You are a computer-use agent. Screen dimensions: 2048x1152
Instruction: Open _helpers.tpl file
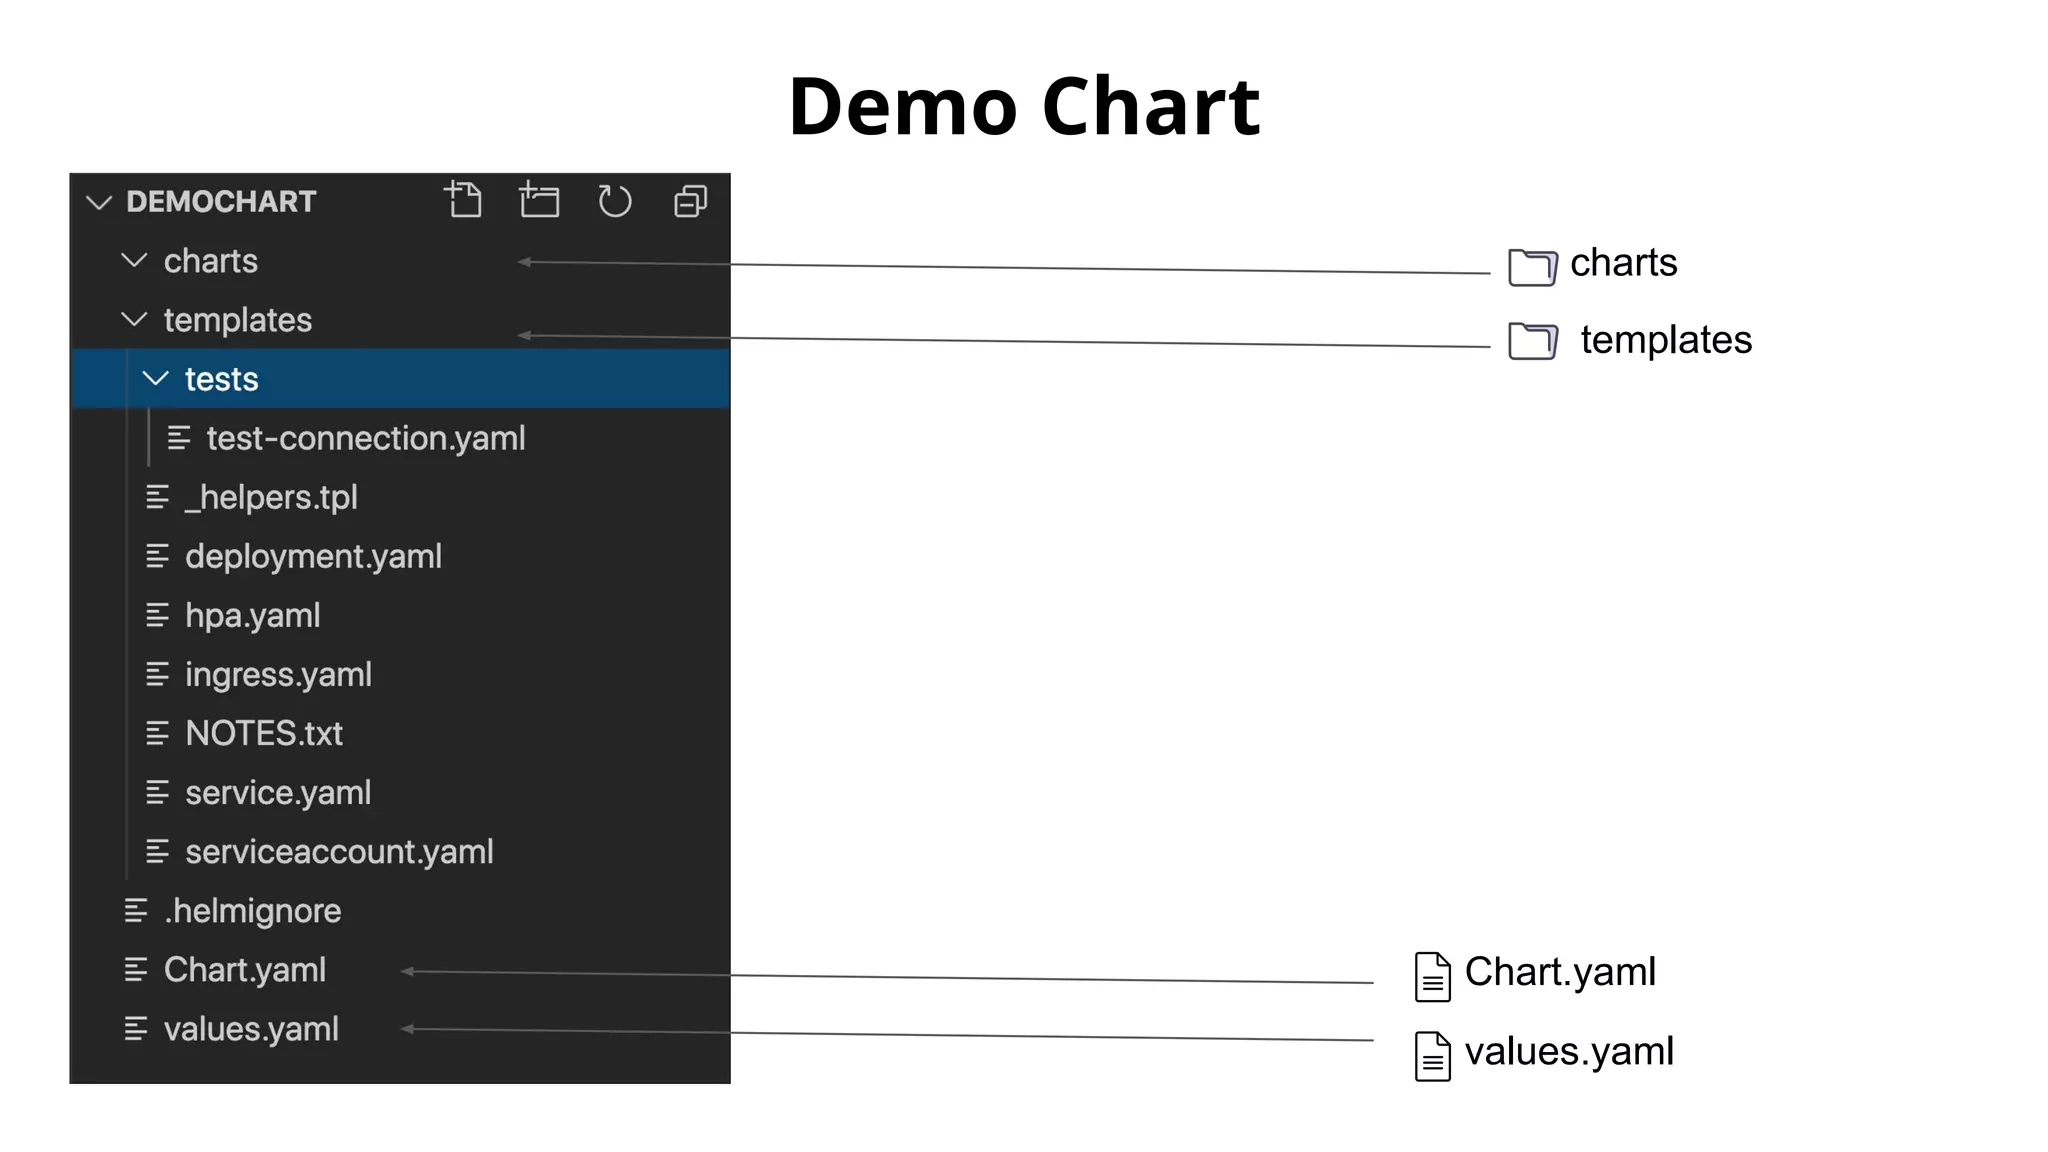click(271, 497)
